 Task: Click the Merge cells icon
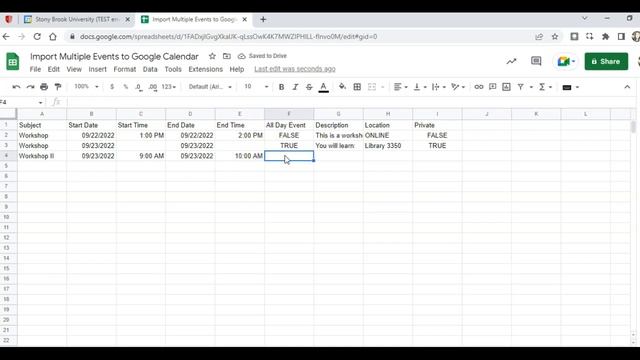pos(372,87)
